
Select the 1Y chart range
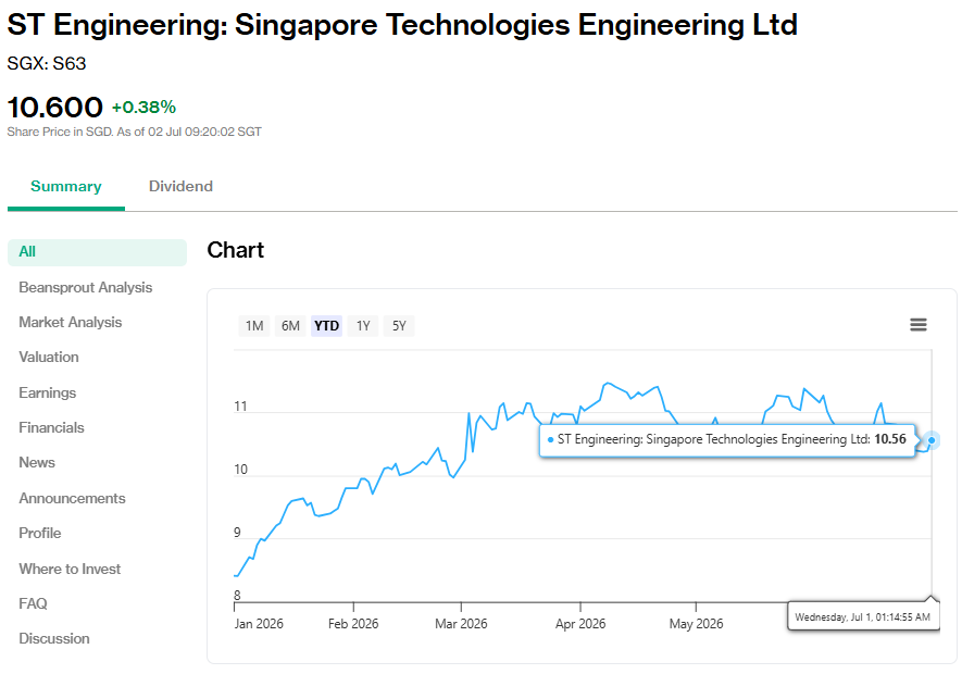click(363, 326)
